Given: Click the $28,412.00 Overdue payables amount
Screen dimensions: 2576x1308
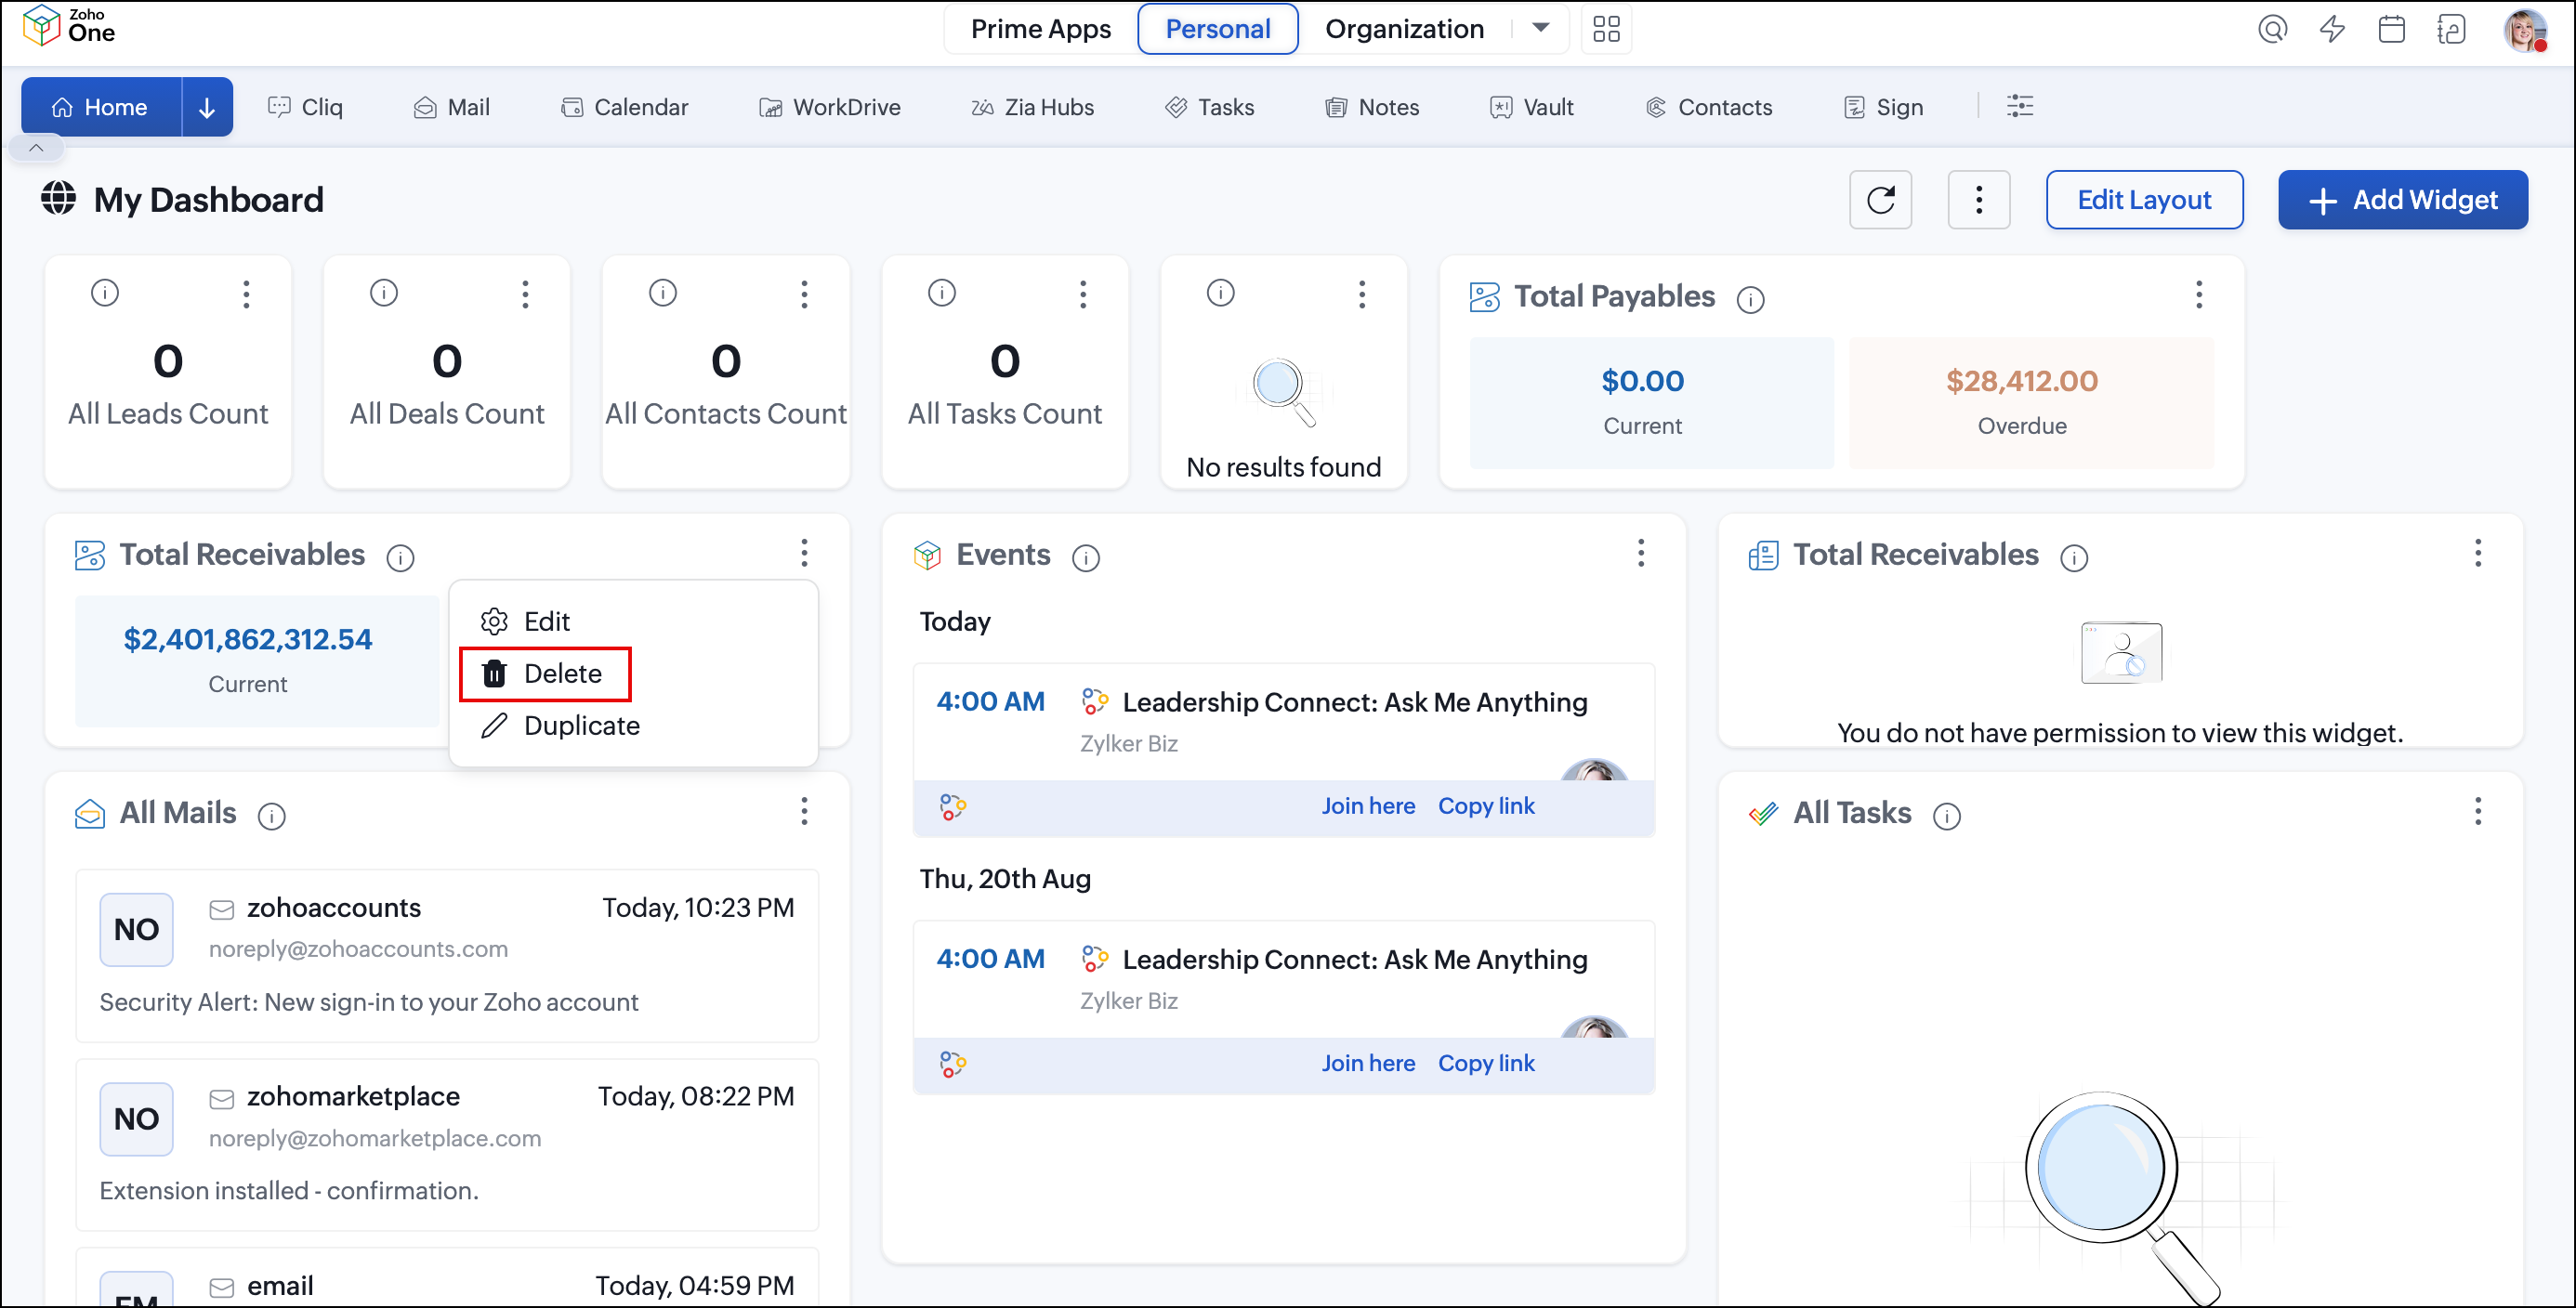Looking at the screenshot, I should (2021, 381).
